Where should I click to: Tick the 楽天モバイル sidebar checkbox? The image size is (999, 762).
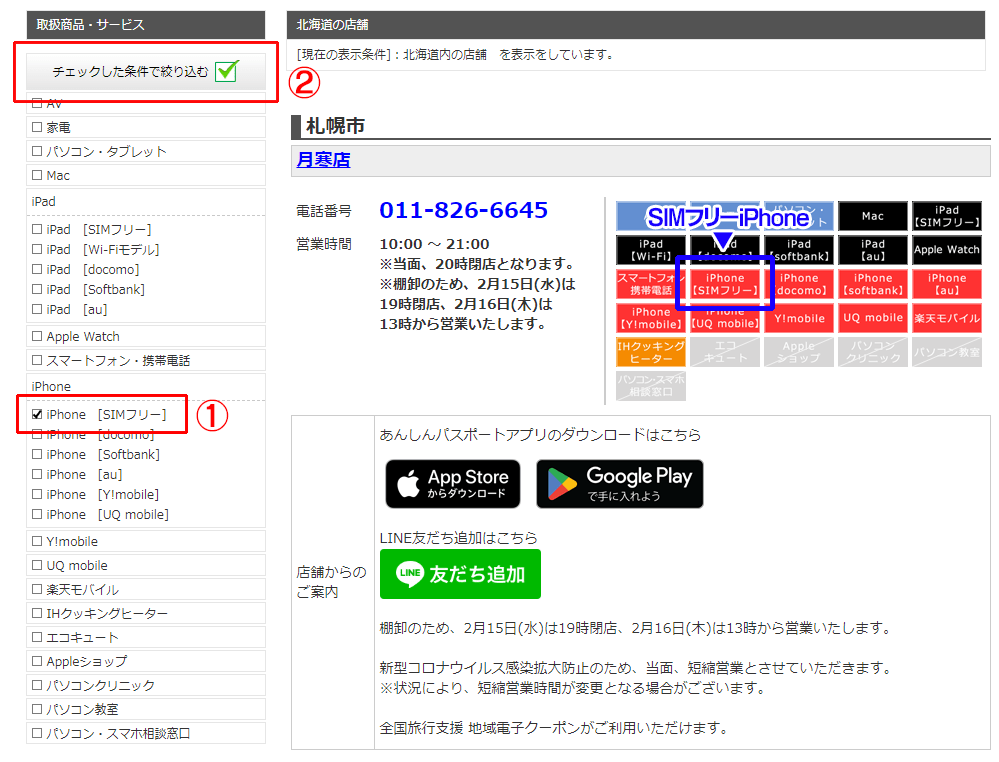pyautogui.click(x=37, y=589)
